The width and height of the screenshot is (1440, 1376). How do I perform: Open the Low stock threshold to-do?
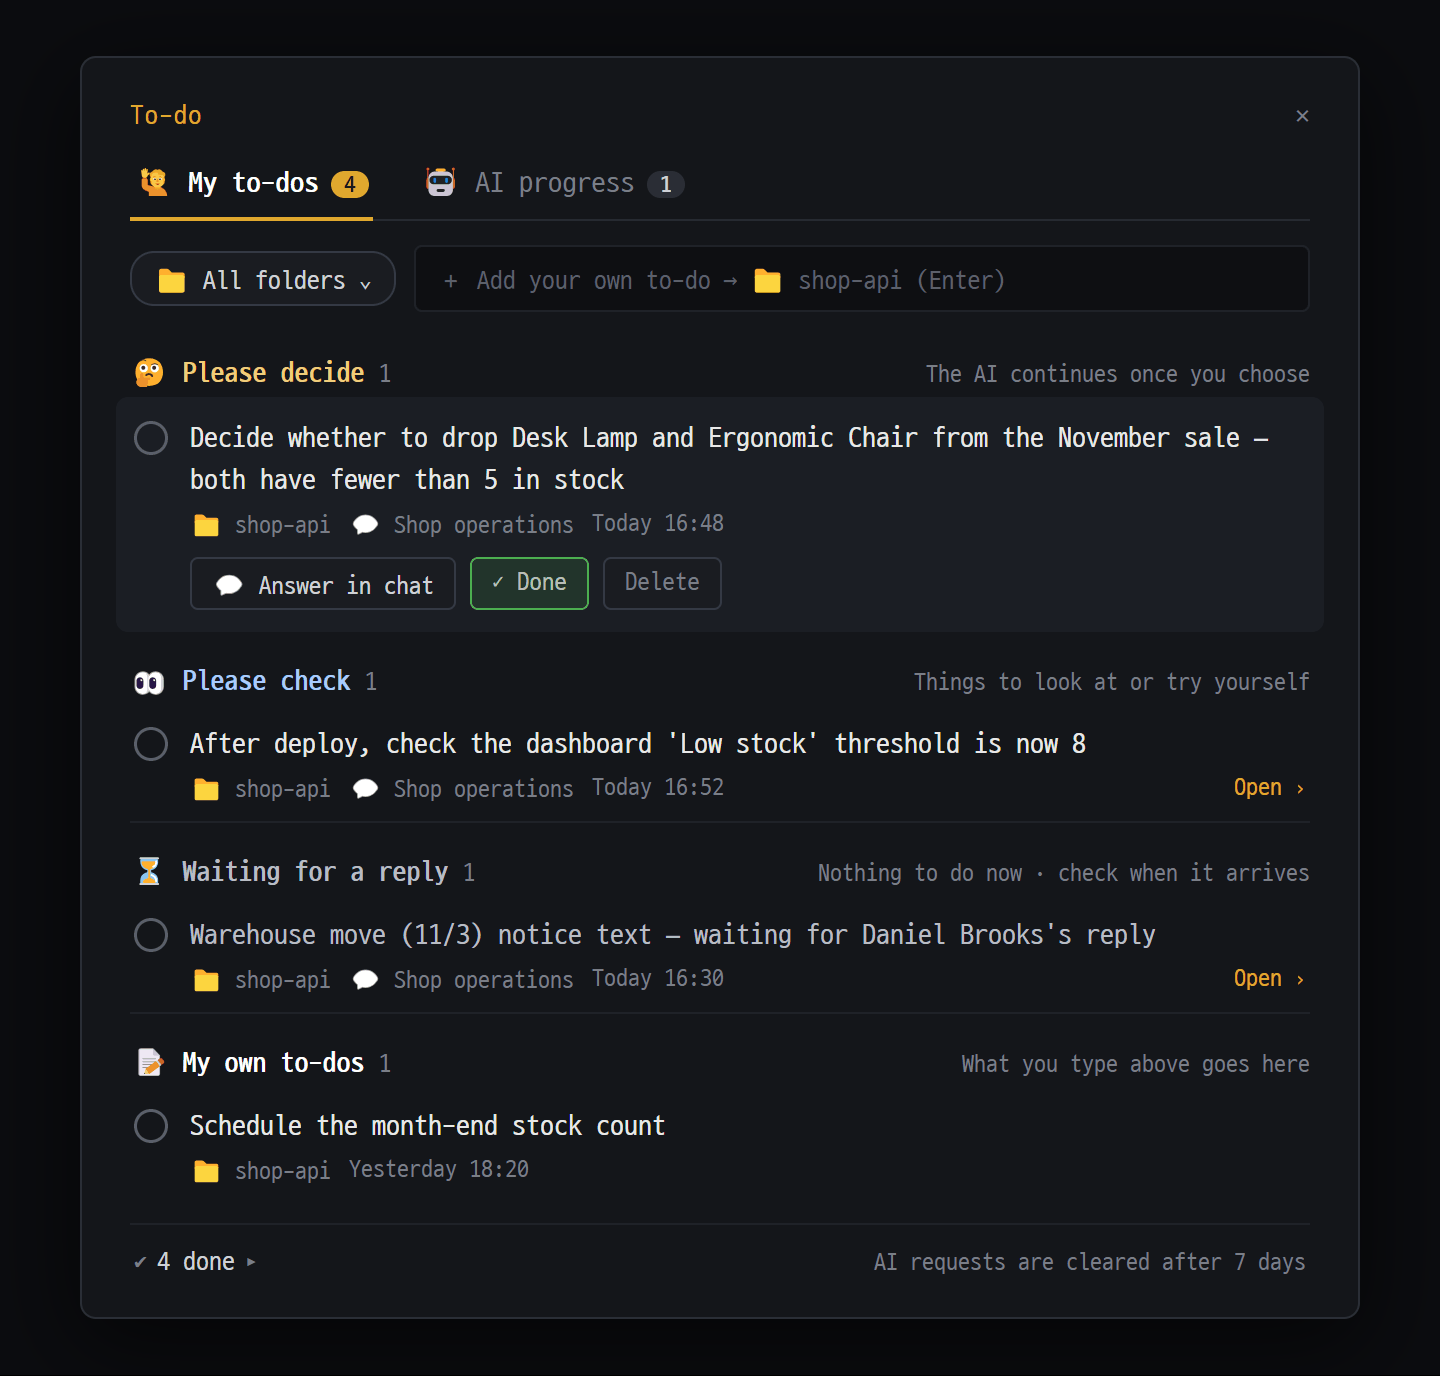tap(1269, 788)
